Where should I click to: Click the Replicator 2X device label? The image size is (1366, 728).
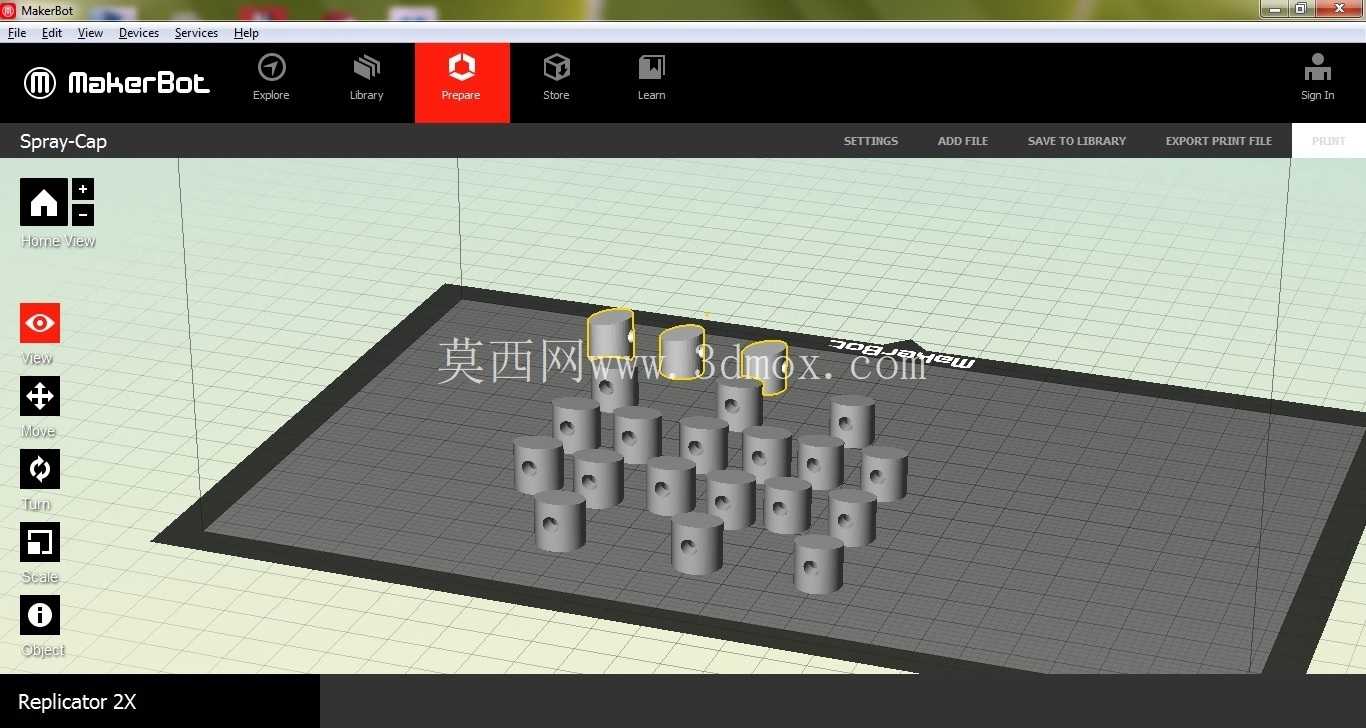pyautogui.click(x=77, y=702)
